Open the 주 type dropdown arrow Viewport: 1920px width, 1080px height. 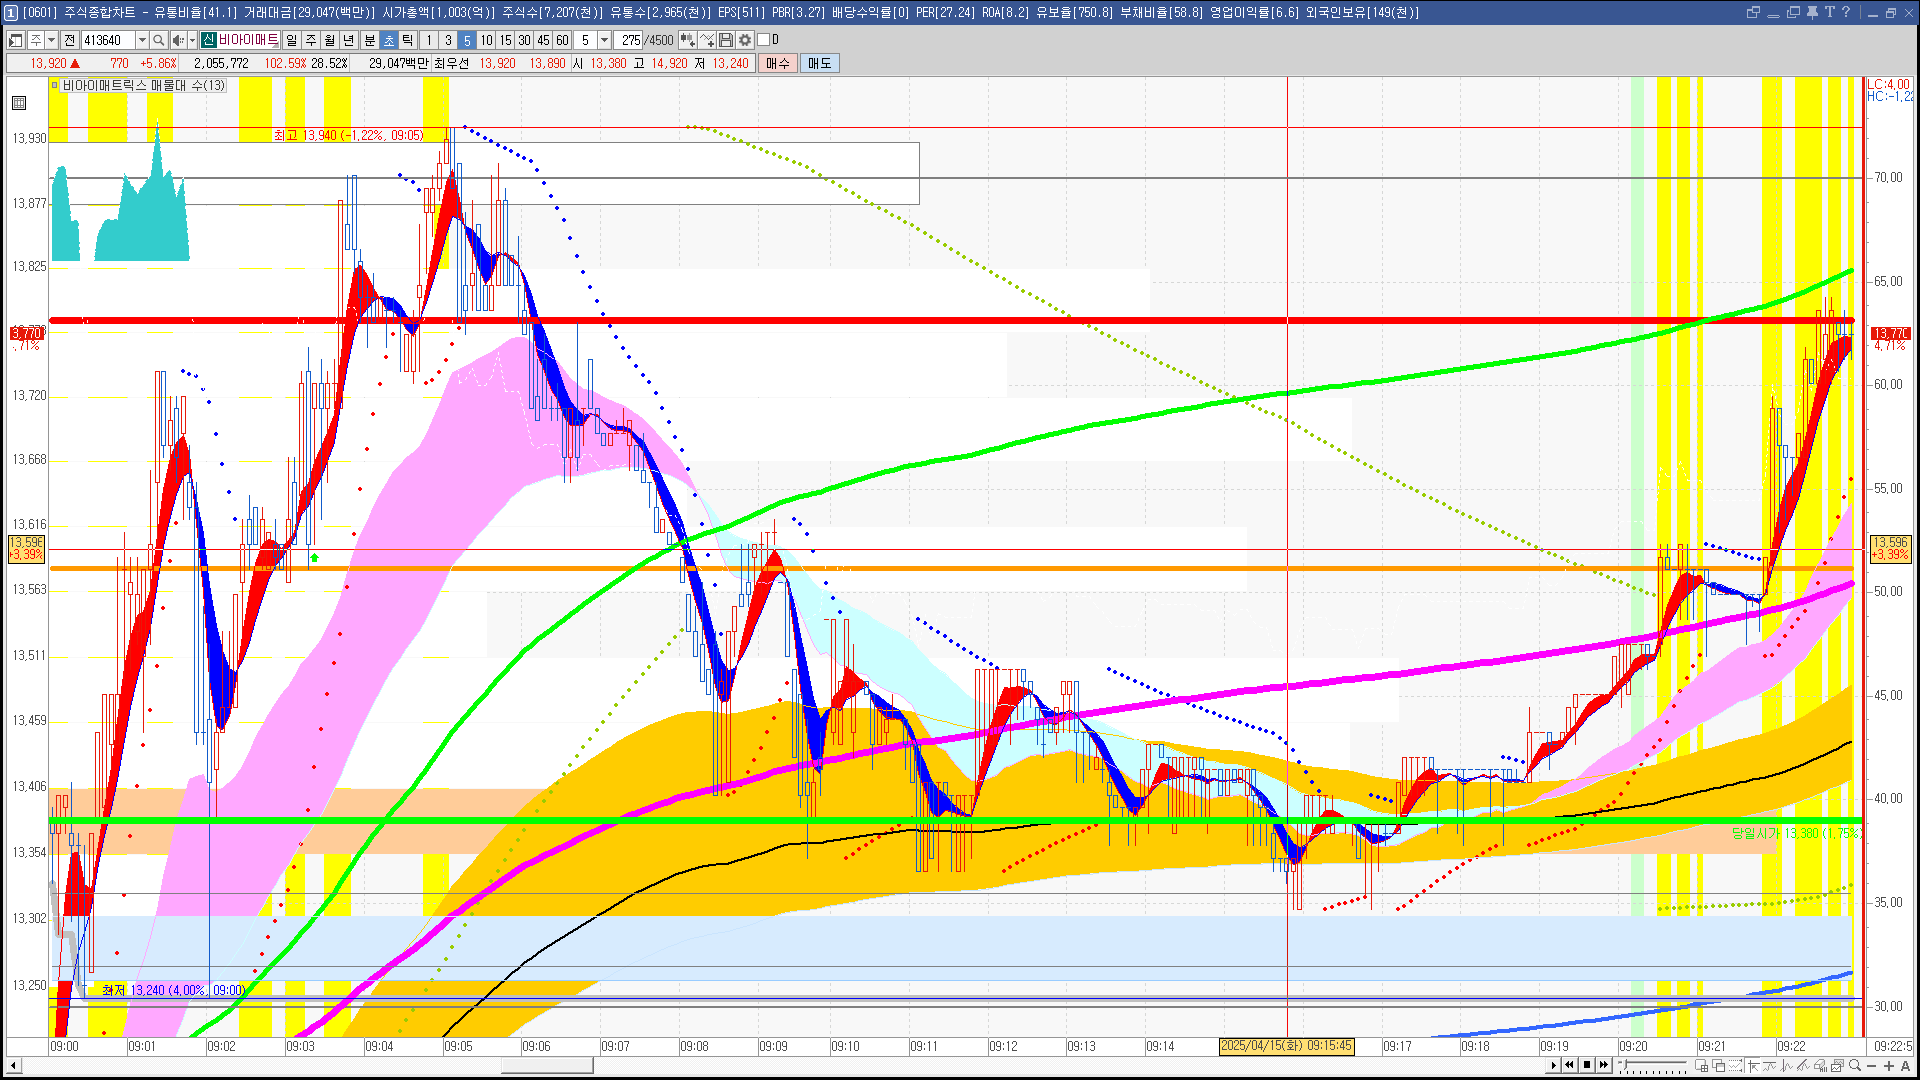pos(51,40)
